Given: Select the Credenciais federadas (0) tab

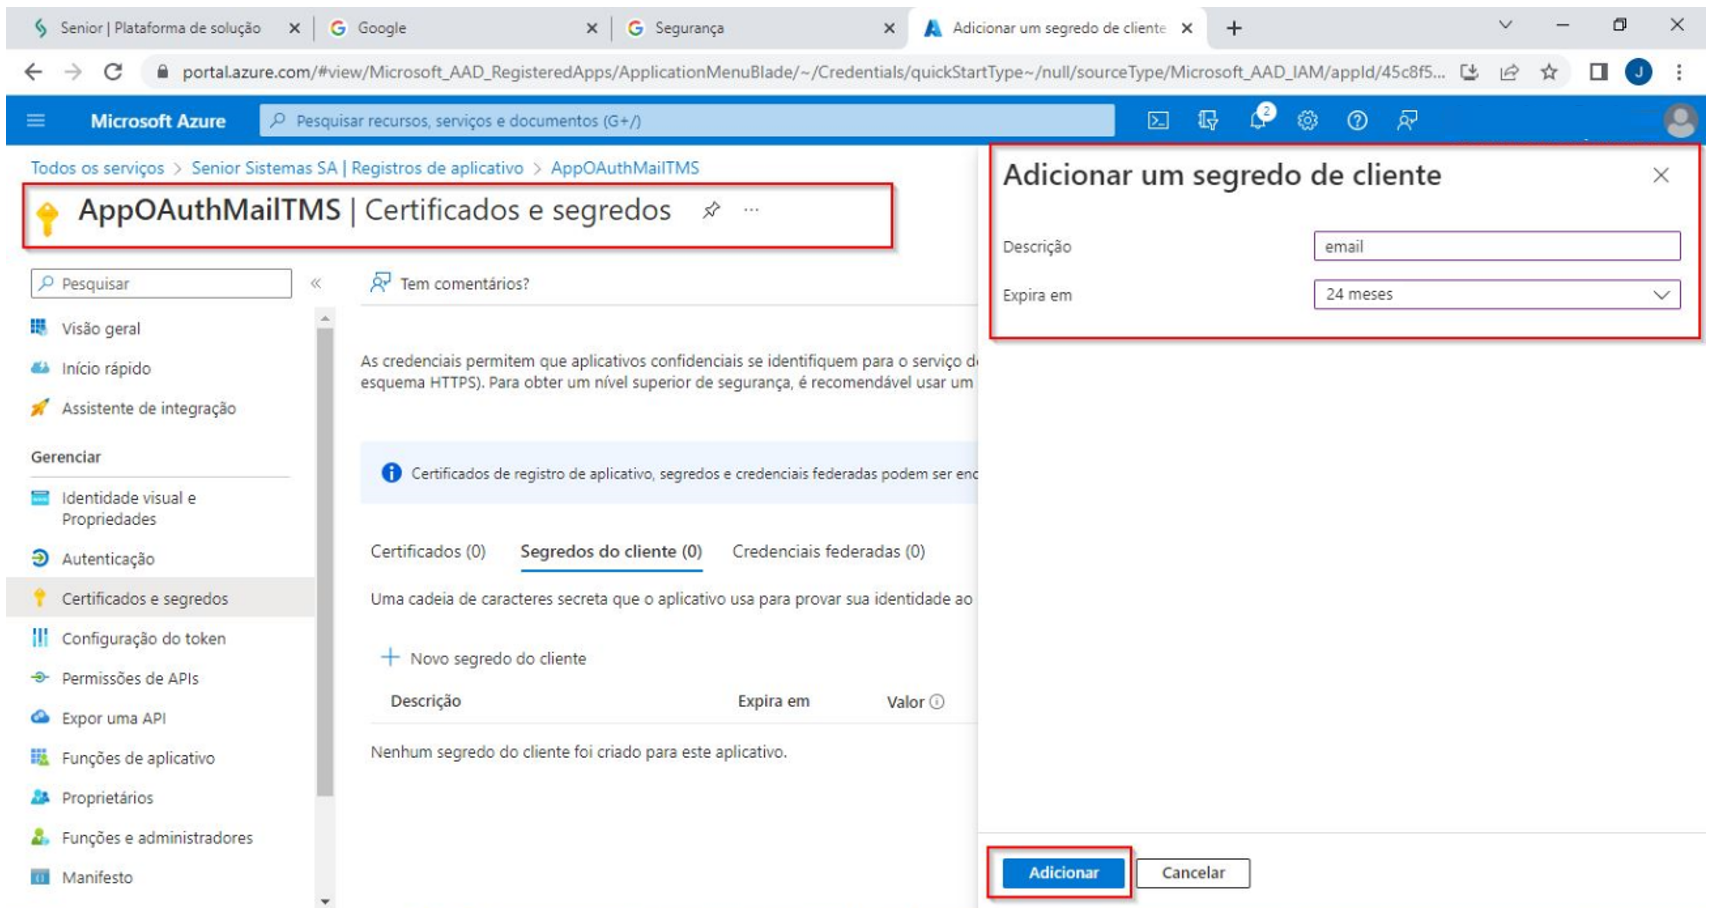Looking at the screenshot, I should pos(828,551).
